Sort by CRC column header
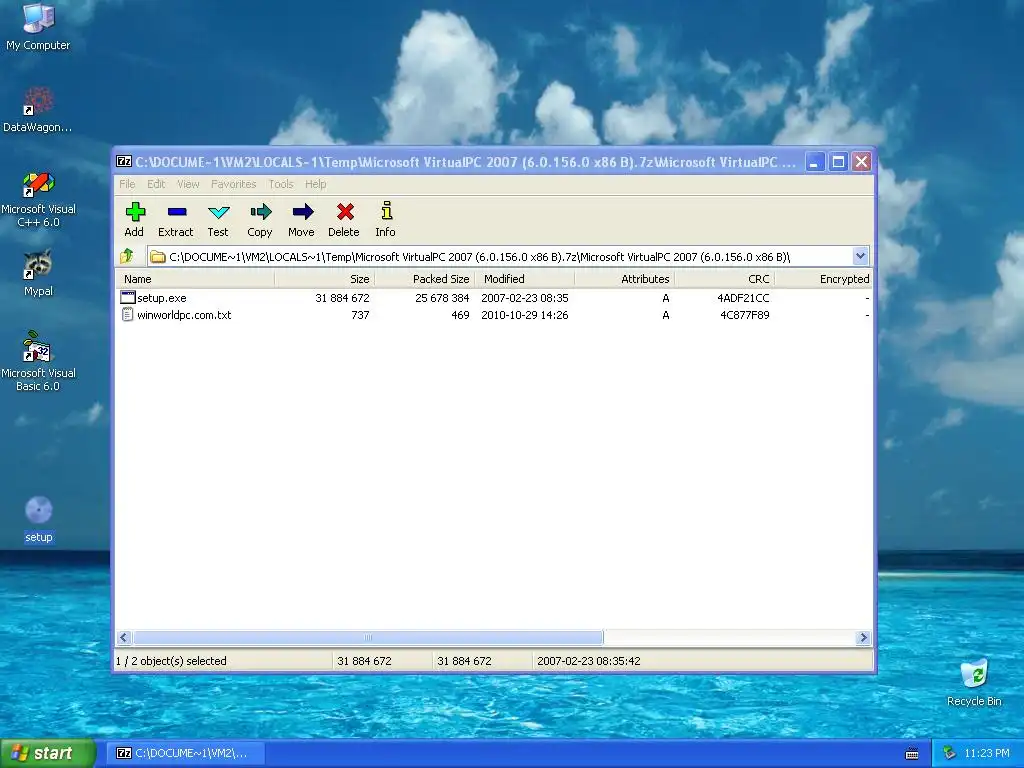This screenshot has height=768, width=1024. (724, 279)
